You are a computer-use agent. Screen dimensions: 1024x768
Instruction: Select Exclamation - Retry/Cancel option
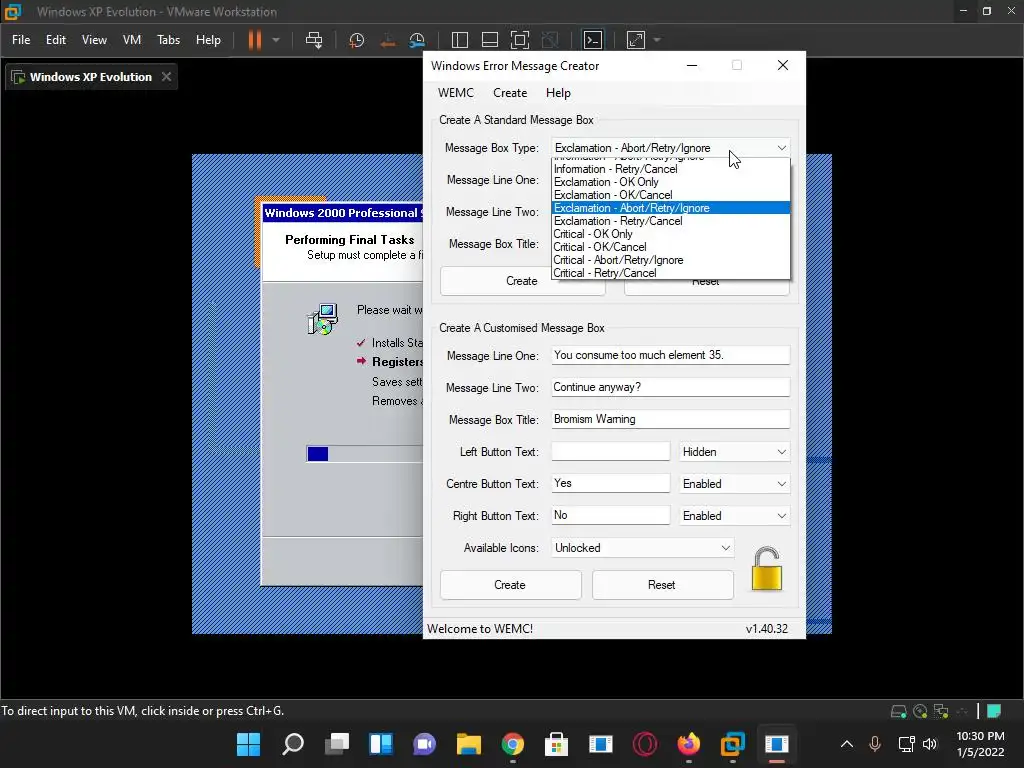coord(671,221)
